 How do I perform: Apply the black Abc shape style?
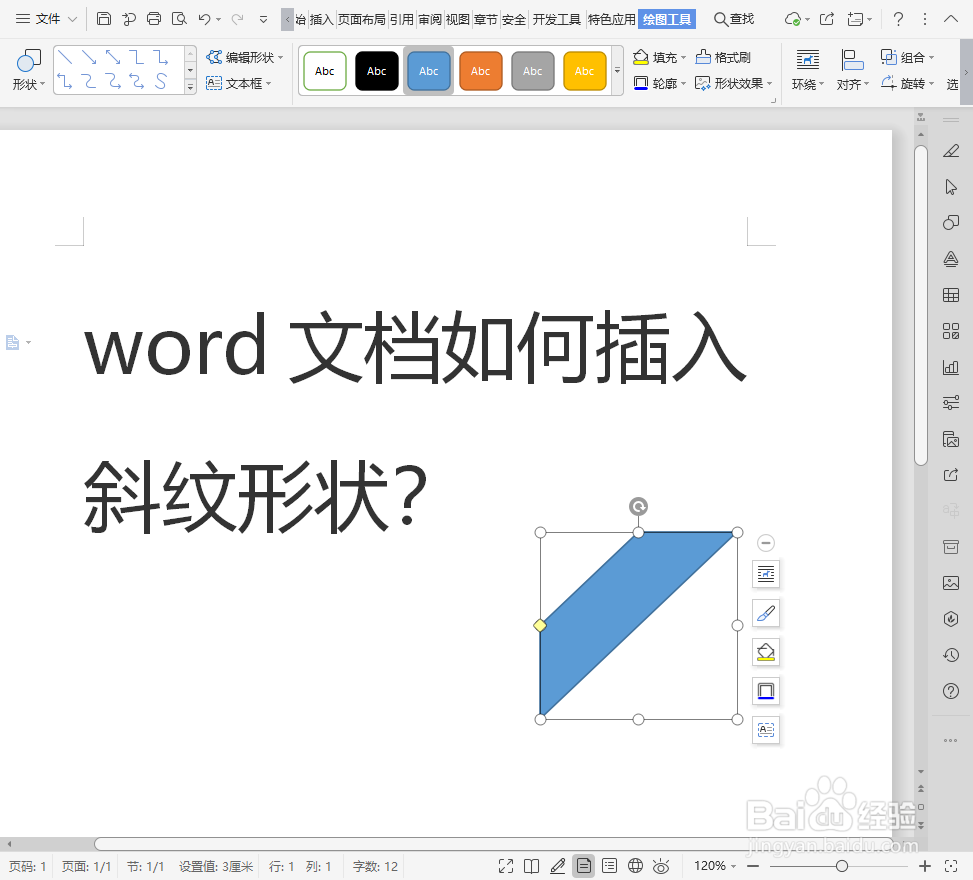coord(377,71)
